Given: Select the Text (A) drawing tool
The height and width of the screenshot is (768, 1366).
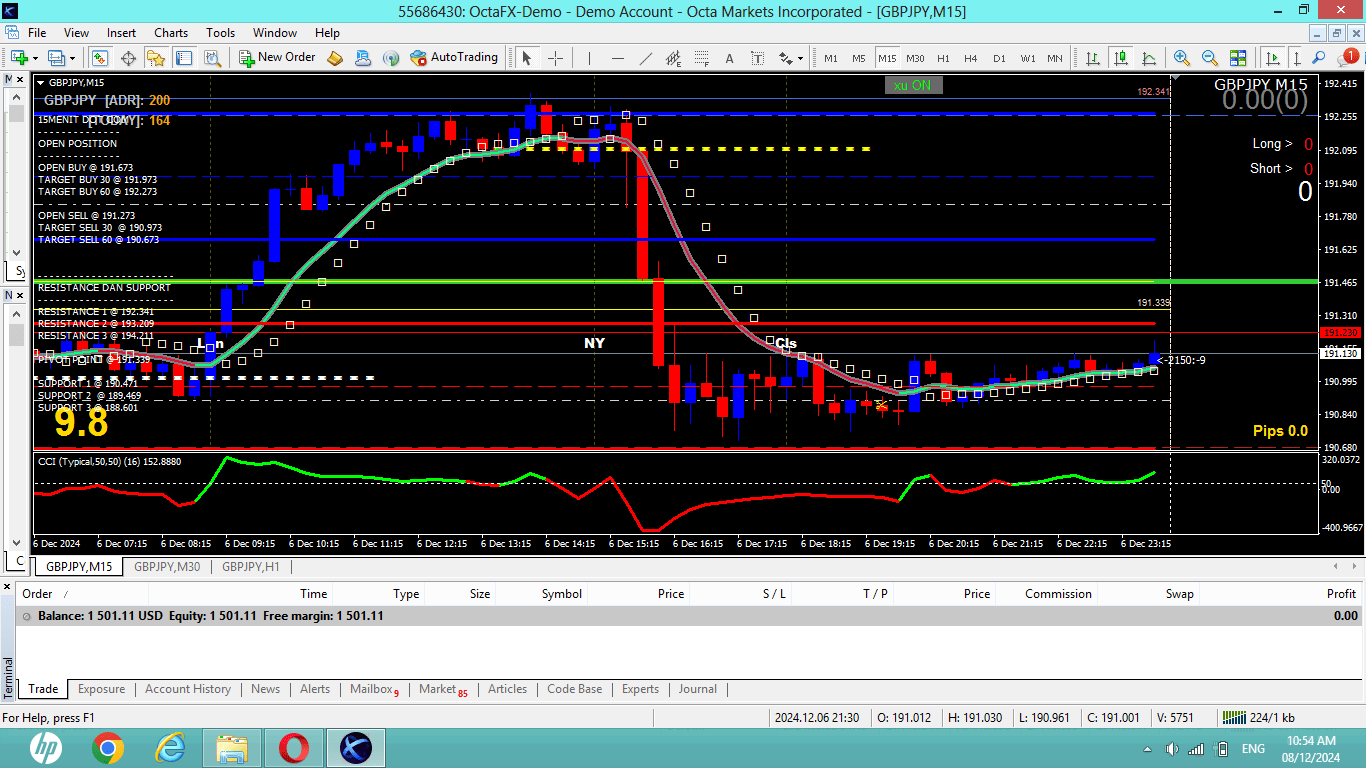Looking at the screenshot, I should [729, 58].
